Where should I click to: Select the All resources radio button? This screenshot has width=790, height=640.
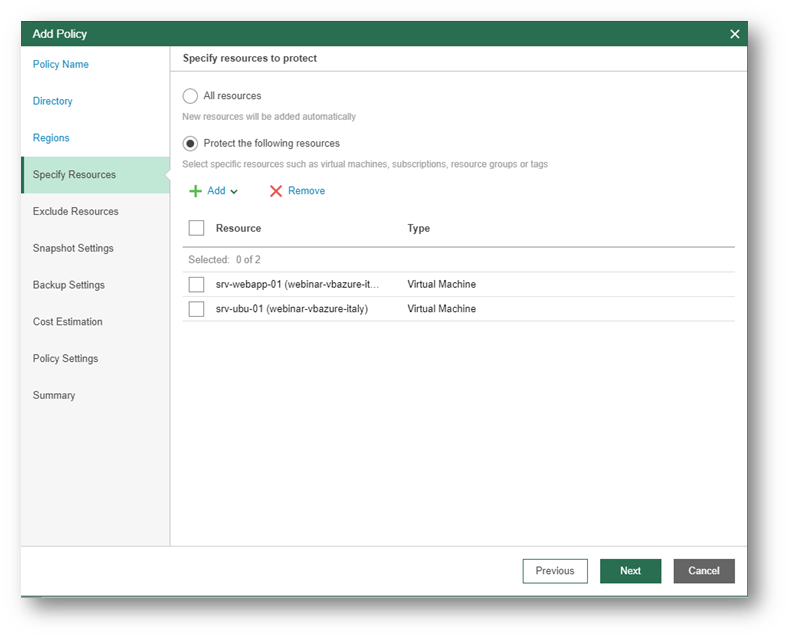pos(190,96)
